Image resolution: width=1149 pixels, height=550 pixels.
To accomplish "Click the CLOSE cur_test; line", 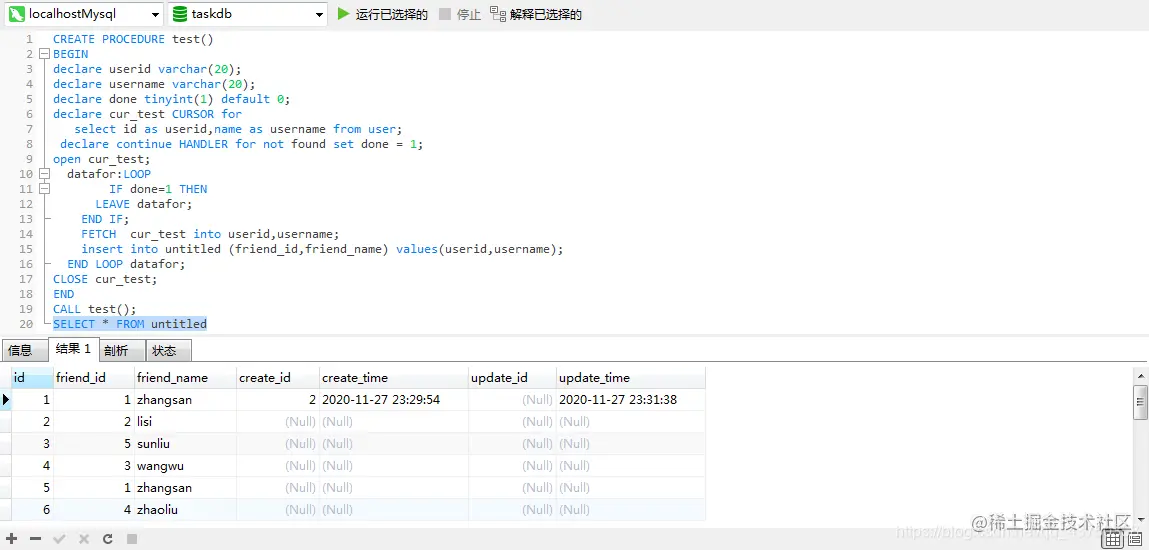I will tap(105, 279).
